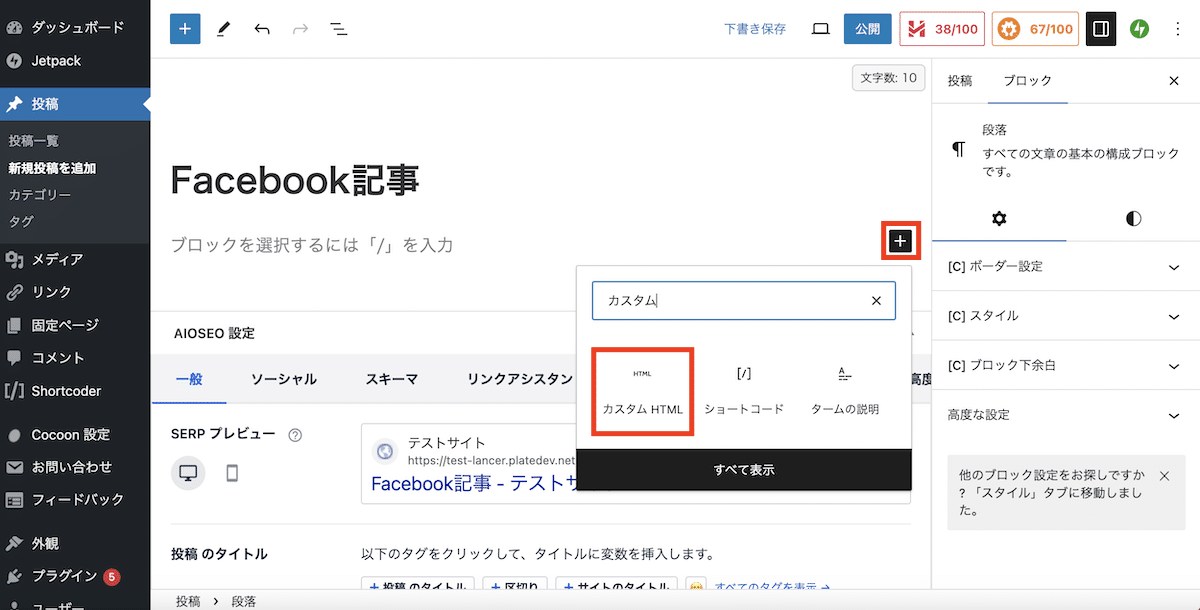The image size is (1200, 610).
Task: Open プラグイン in the admin sidebar
Action: click(64, 576)
